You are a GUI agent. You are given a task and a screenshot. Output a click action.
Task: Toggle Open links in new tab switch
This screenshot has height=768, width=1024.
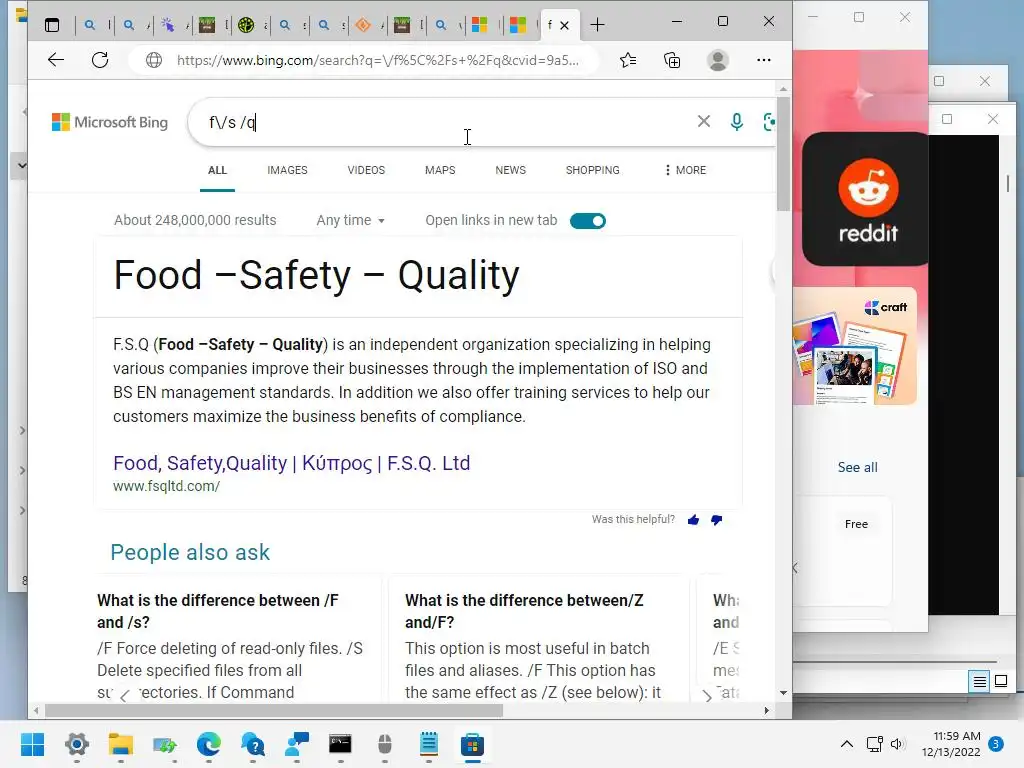click(x=588, y=221)
